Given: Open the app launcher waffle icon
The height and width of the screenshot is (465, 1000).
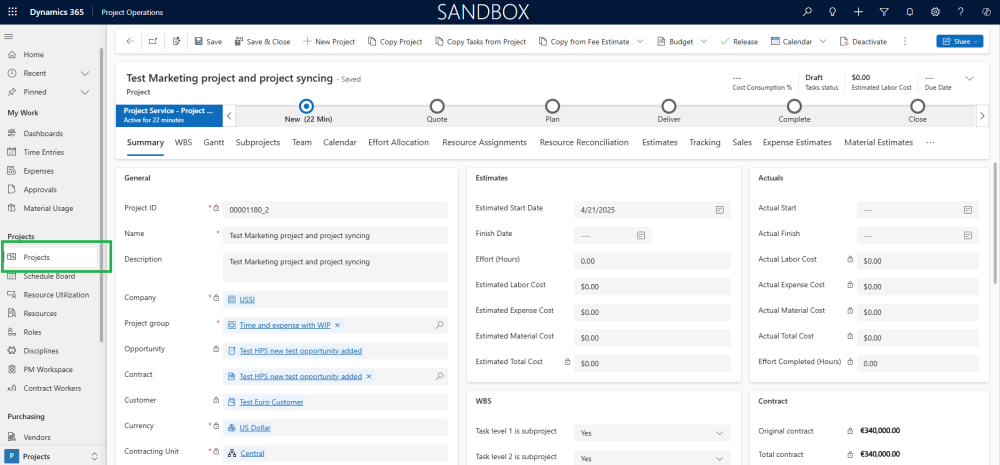Looking at the screenshot, I should tap(13, 11).
